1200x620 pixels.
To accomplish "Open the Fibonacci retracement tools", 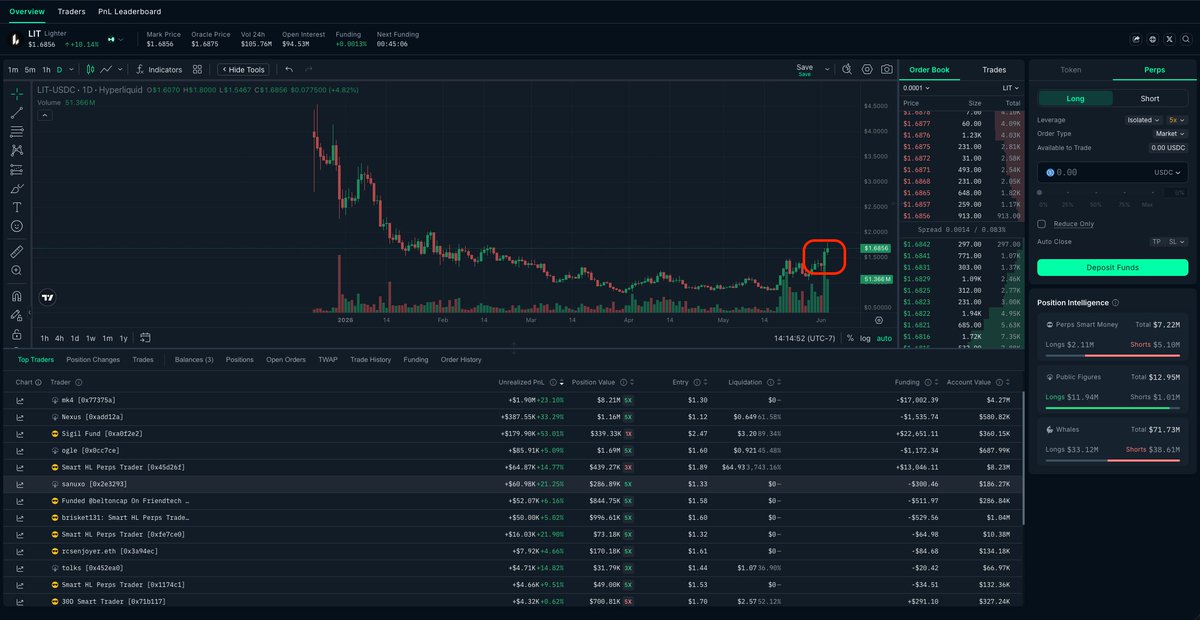I will 17,131.
